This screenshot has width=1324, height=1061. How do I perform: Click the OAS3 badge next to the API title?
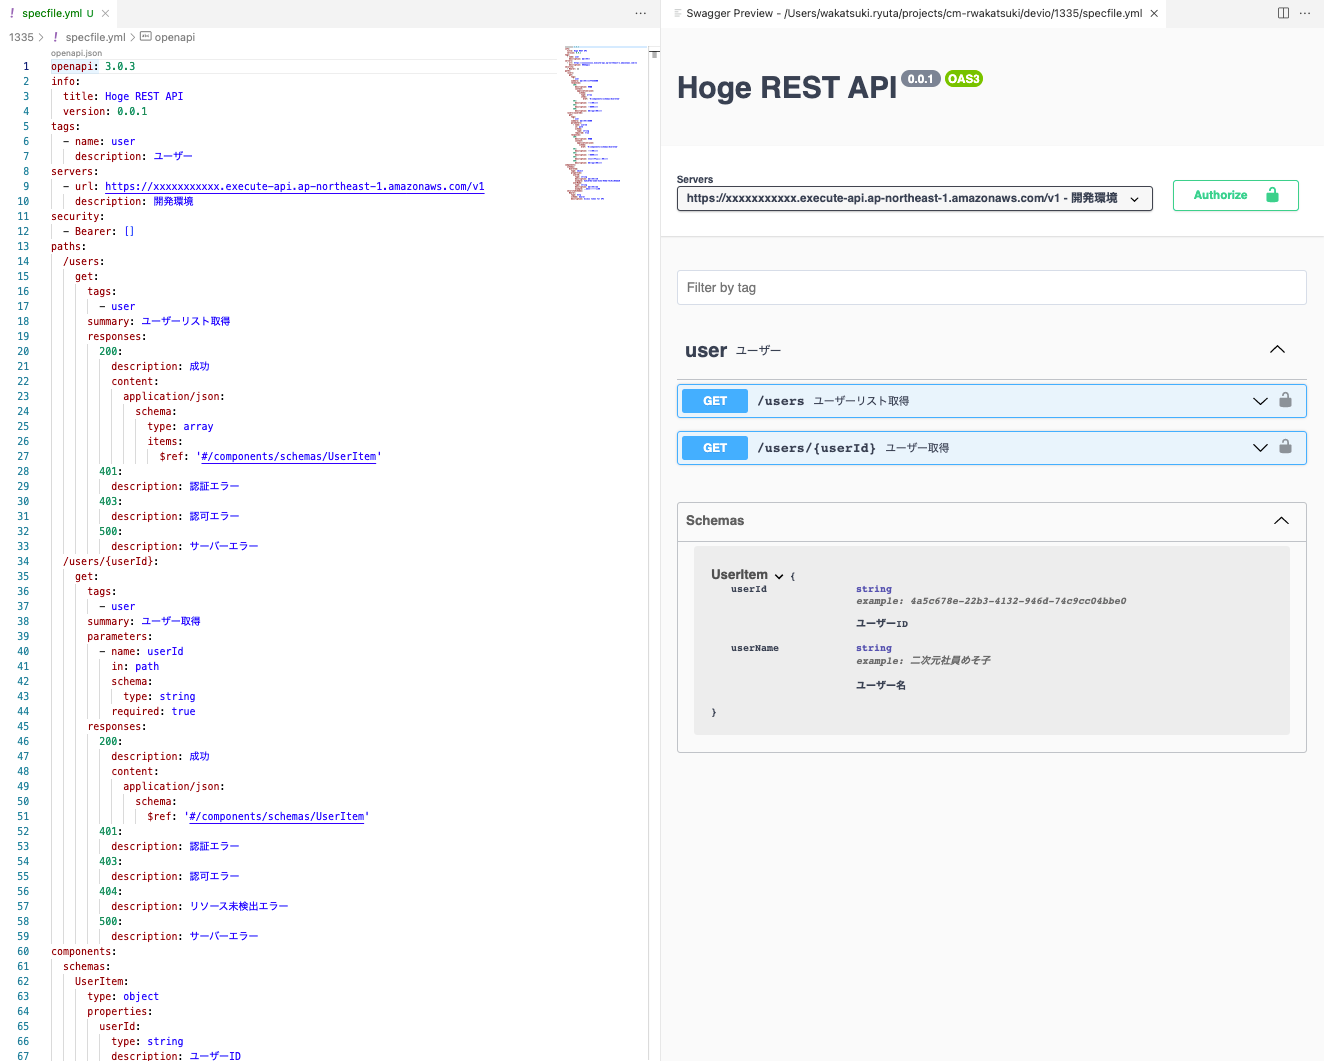click(964, 79)
